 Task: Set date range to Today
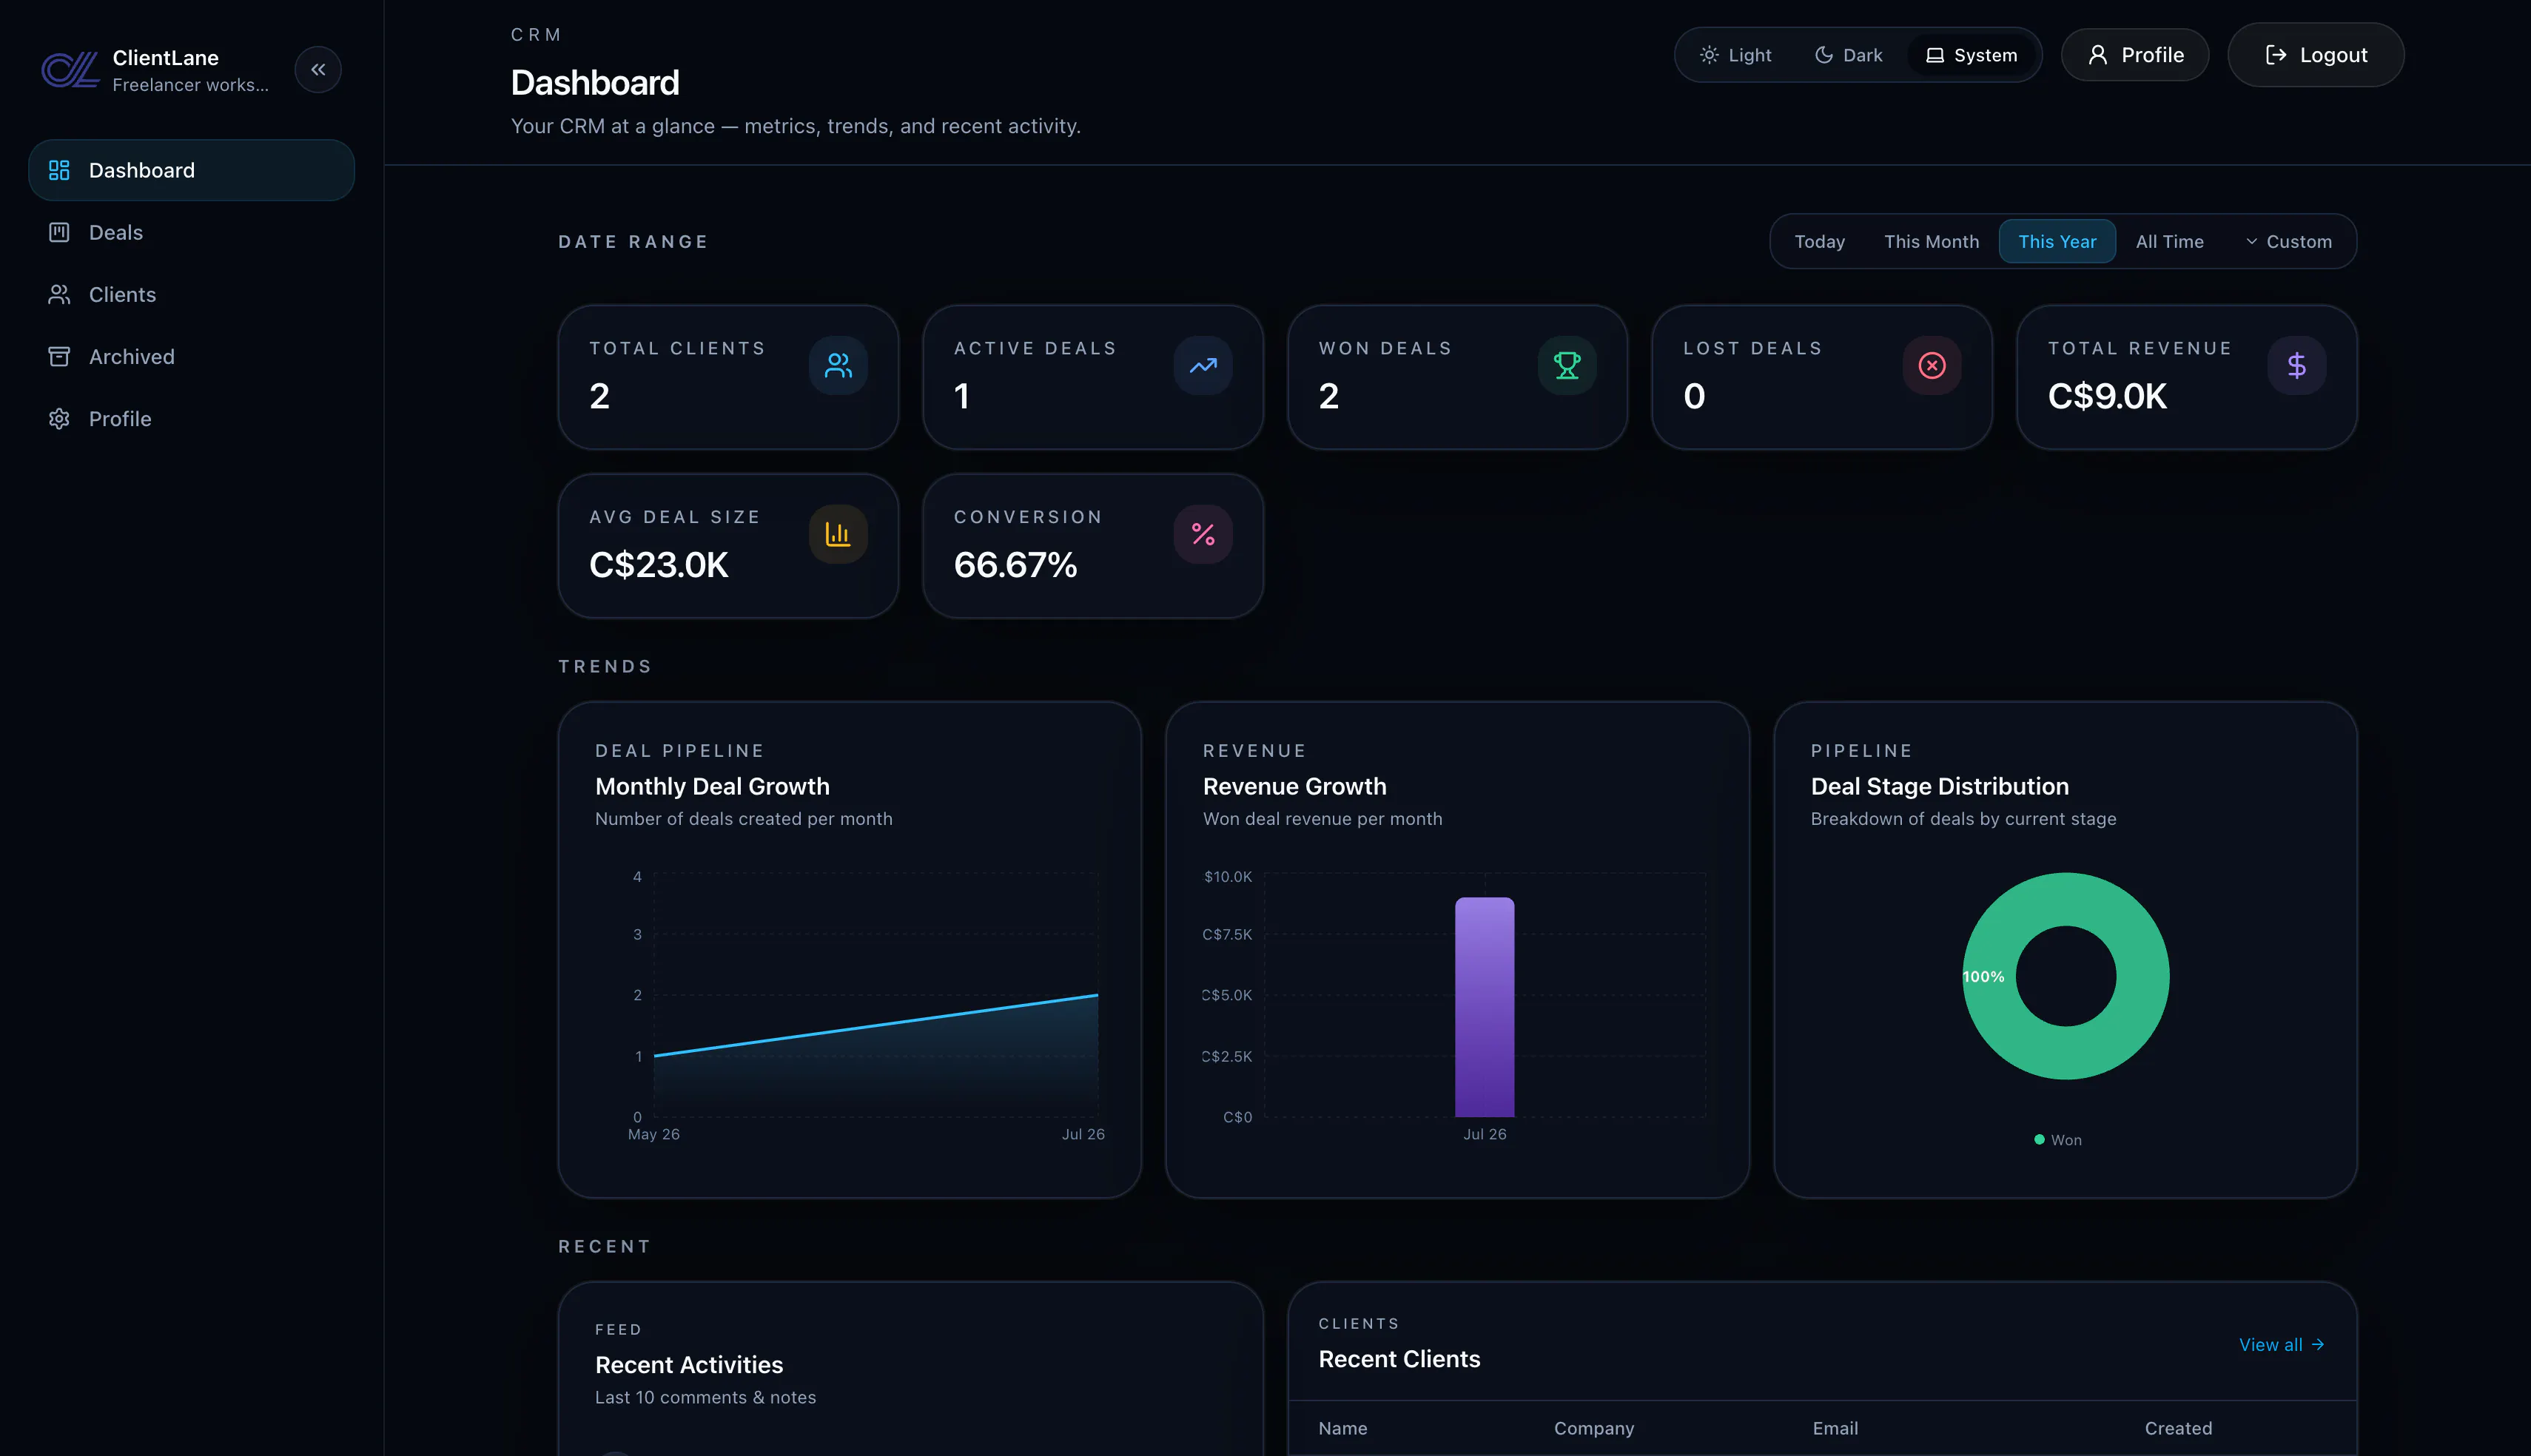[1819, 241]
